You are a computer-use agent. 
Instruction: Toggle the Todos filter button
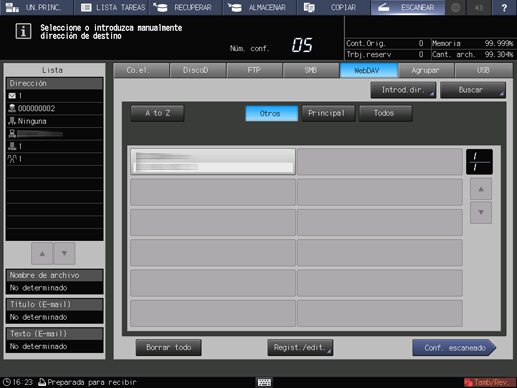point(385,113)
